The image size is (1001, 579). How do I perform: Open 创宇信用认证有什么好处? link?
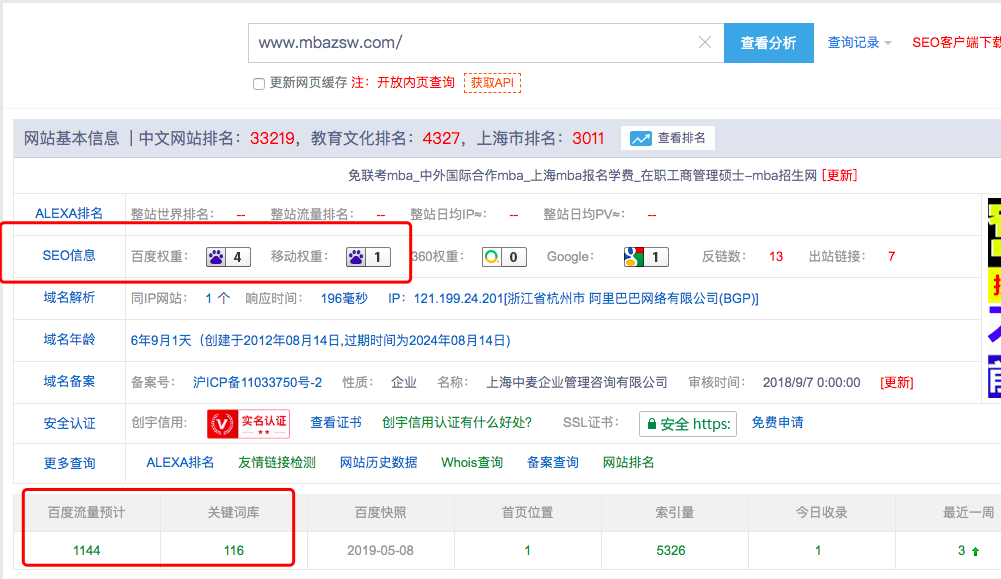[x=456, y=423]
